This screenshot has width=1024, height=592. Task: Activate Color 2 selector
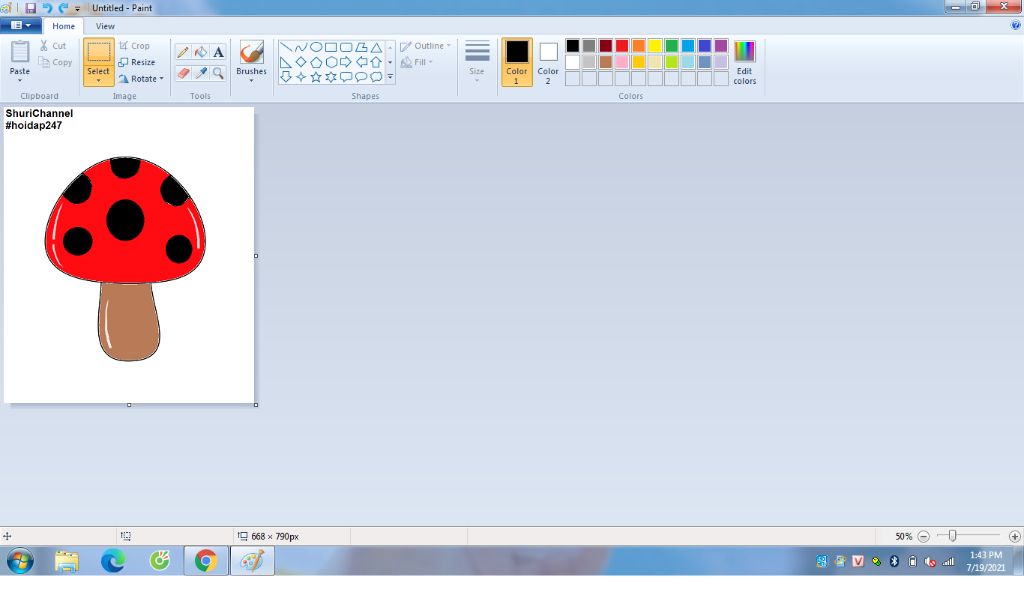pos(548,62)
